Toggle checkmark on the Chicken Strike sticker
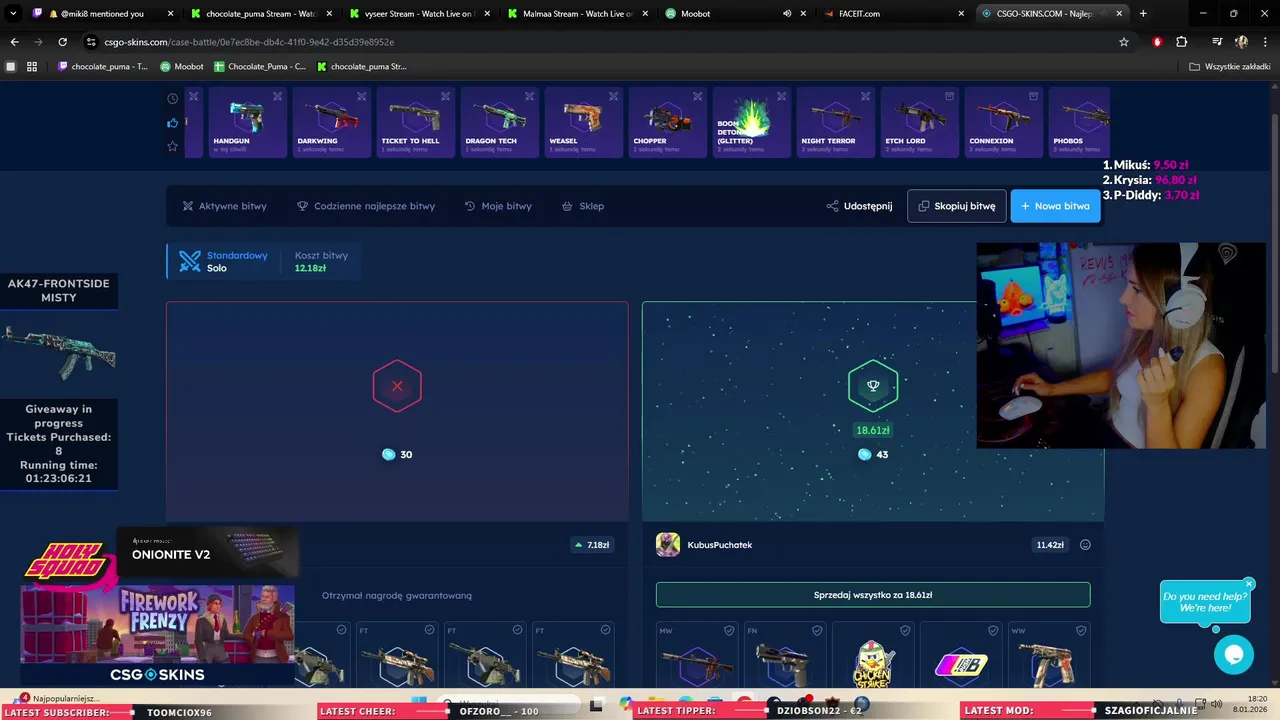The image size is (1280, 720). 905,631
